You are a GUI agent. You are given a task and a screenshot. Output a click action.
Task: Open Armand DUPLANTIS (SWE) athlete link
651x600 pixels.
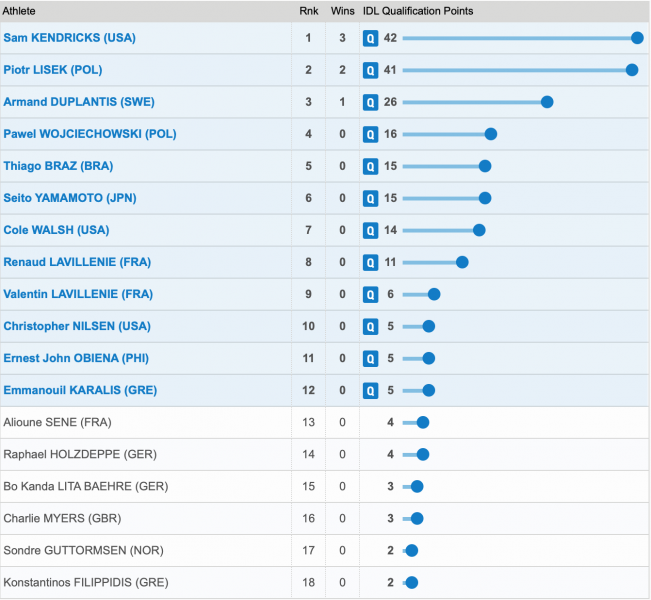click(79, 102)
